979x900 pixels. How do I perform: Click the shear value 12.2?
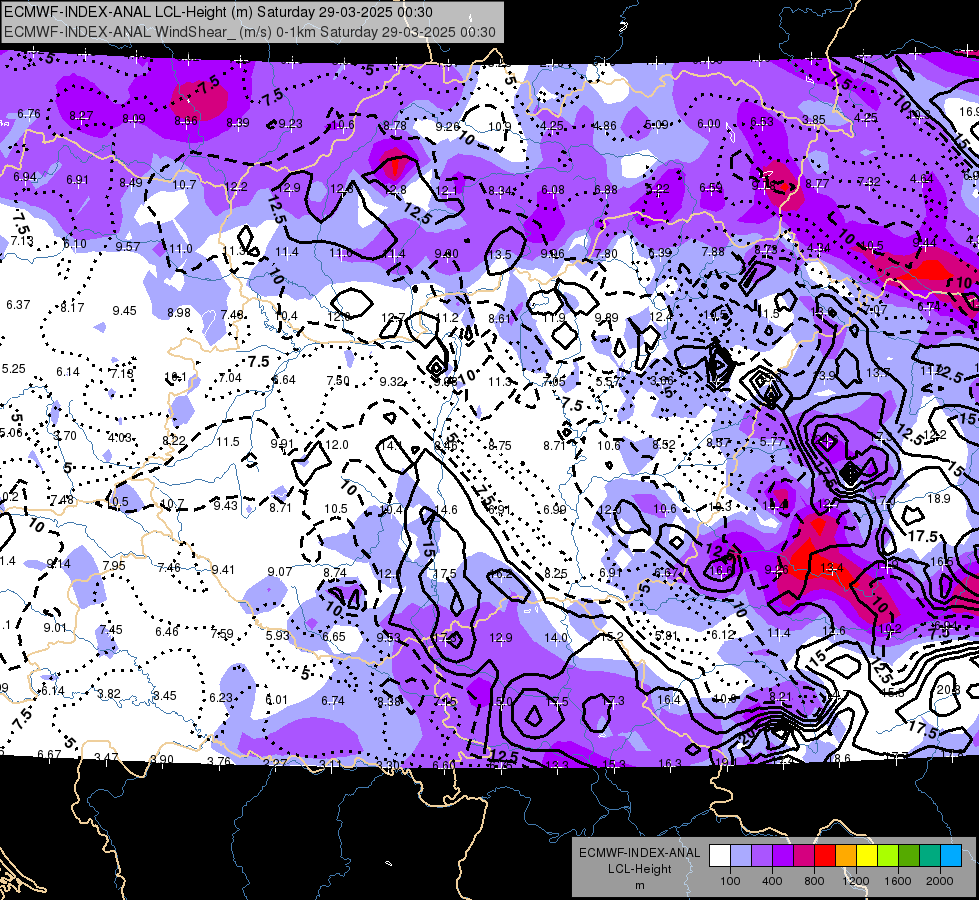tap(236, 186)
